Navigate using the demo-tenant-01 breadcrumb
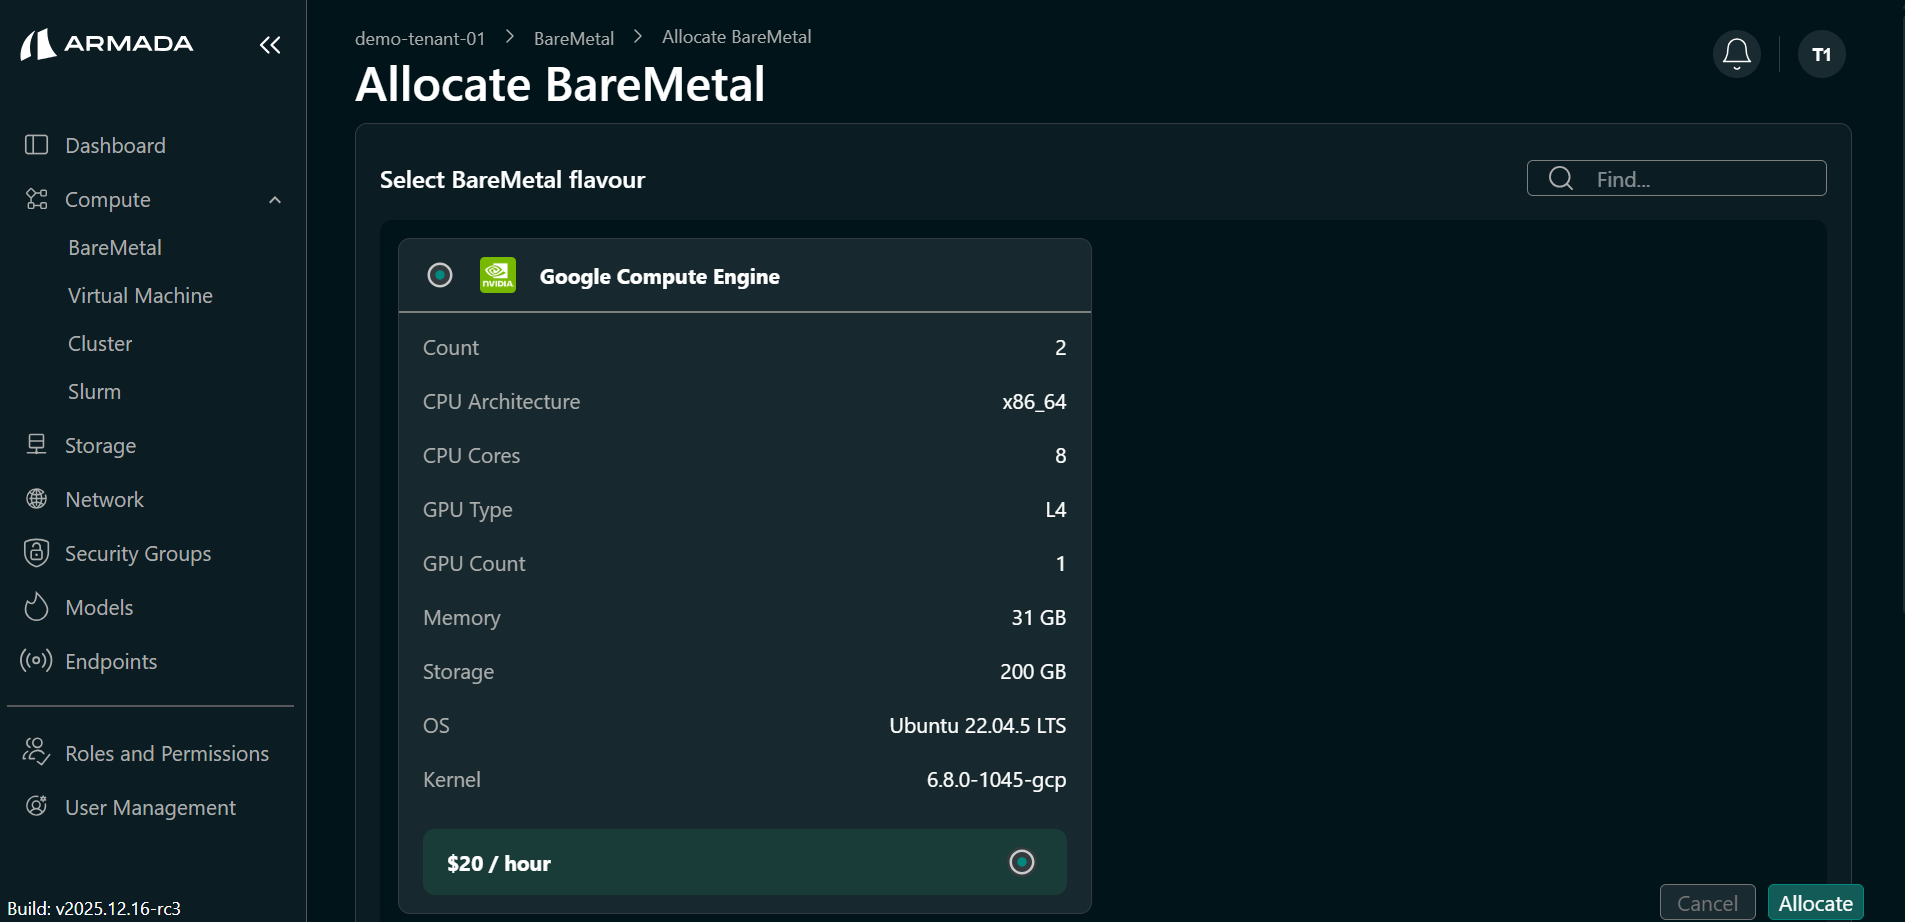1905x922 pixels. 419,37
